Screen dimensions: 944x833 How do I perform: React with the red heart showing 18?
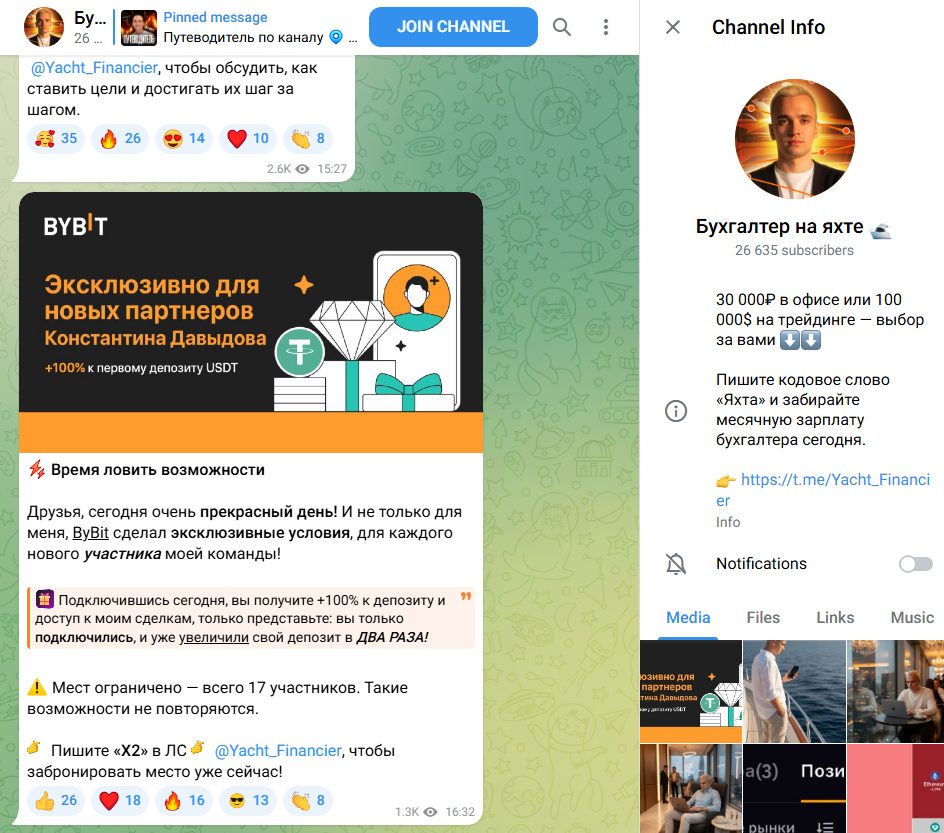tap(120, 800)
